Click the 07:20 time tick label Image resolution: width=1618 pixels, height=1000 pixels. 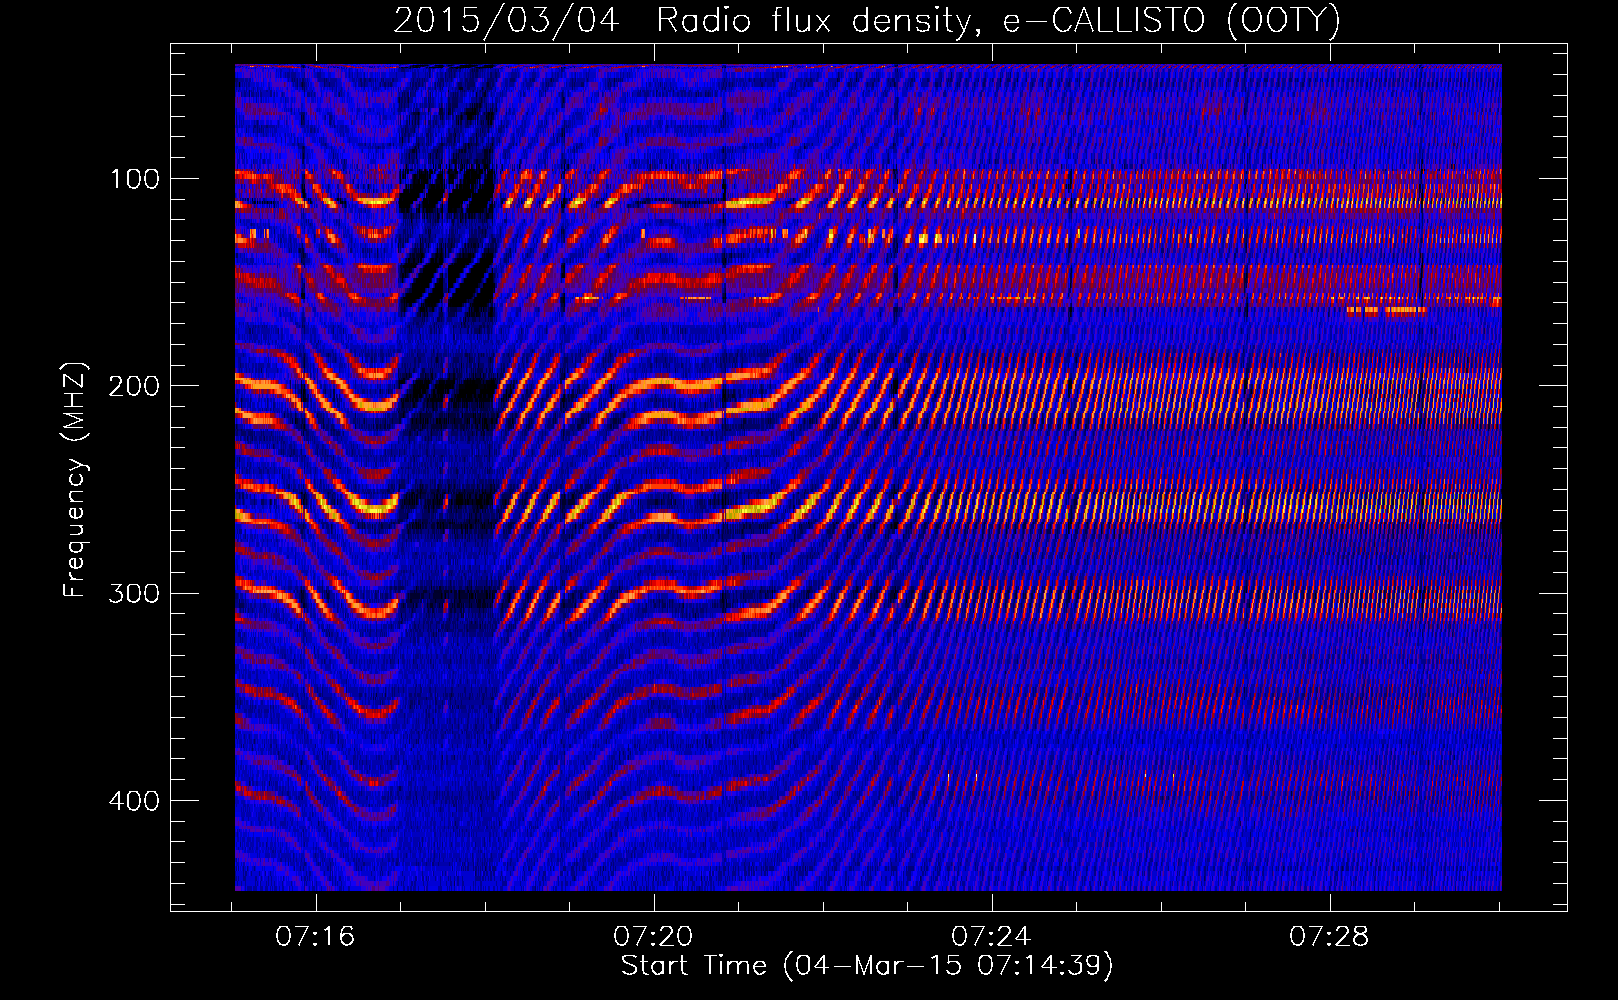pyautogui.click(x=654, y=937)
